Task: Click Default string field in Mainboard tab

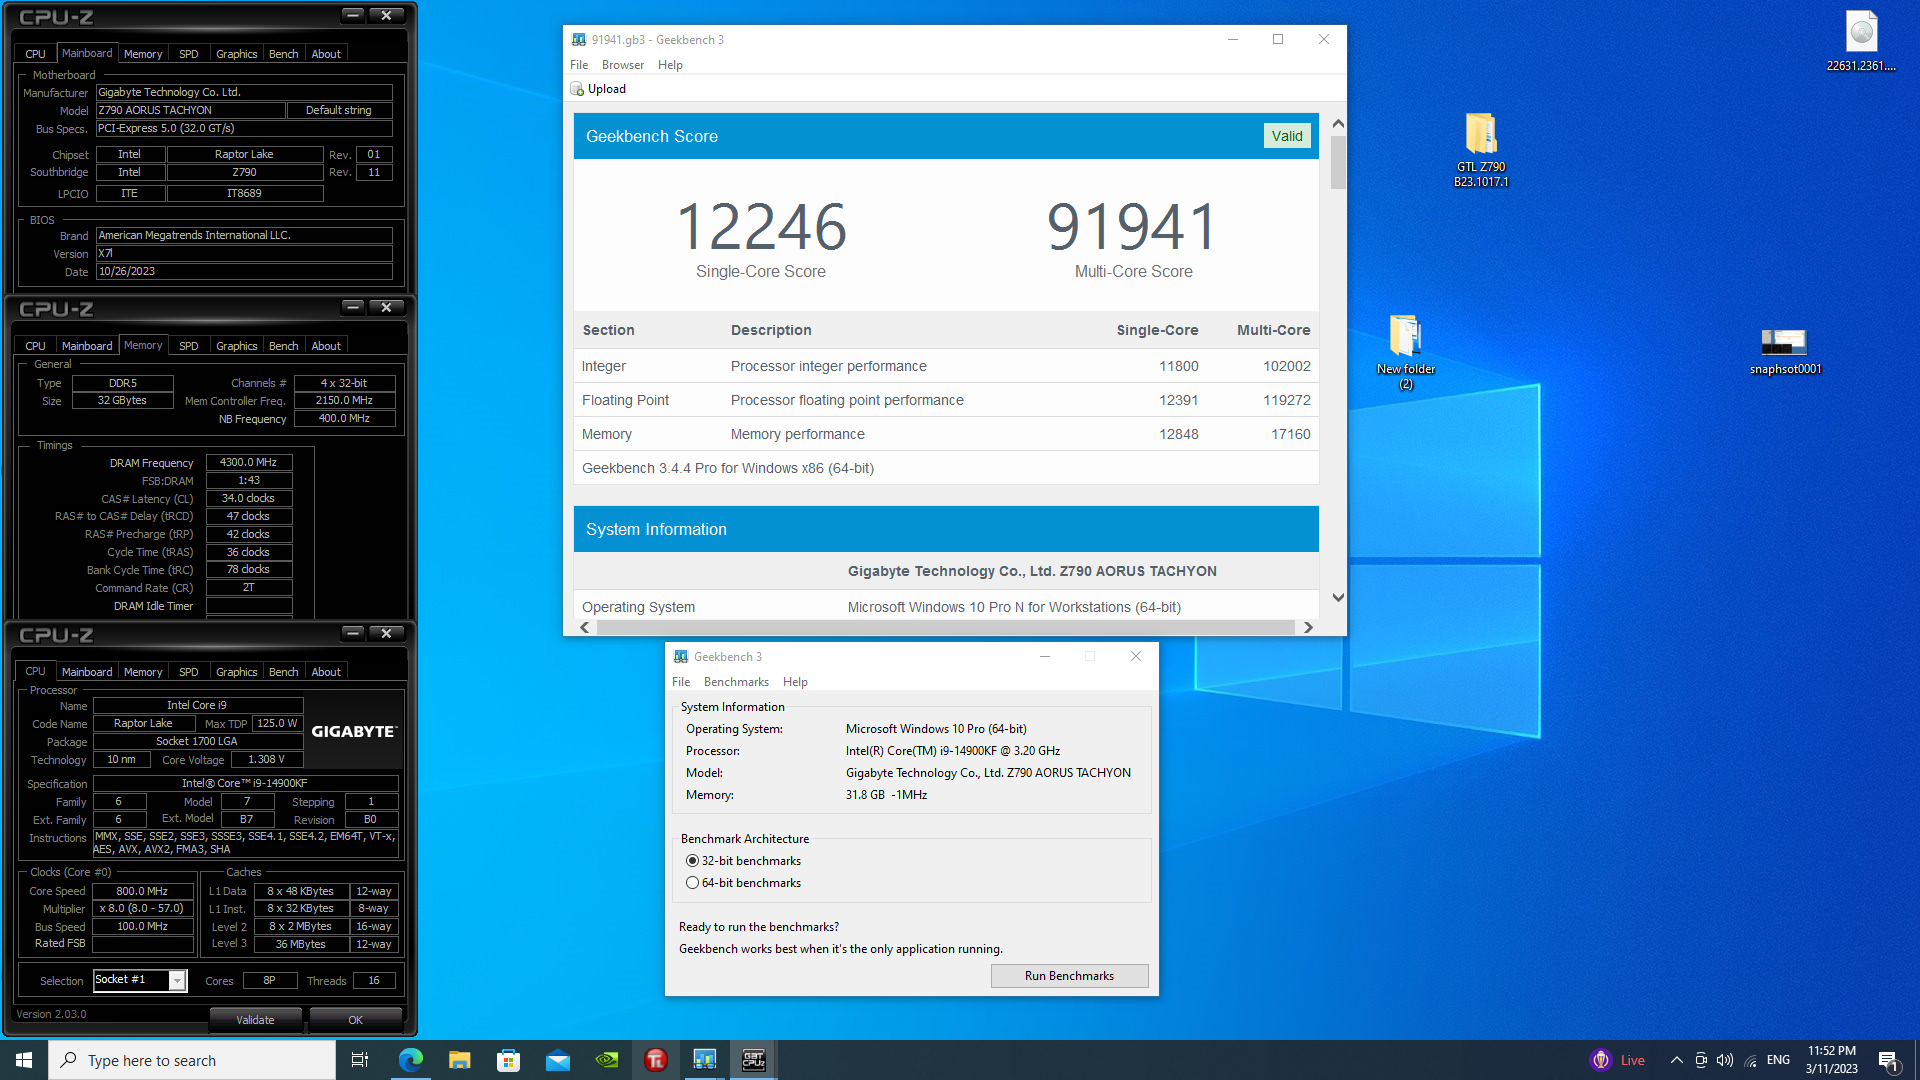Action: (x=338, y=110)
